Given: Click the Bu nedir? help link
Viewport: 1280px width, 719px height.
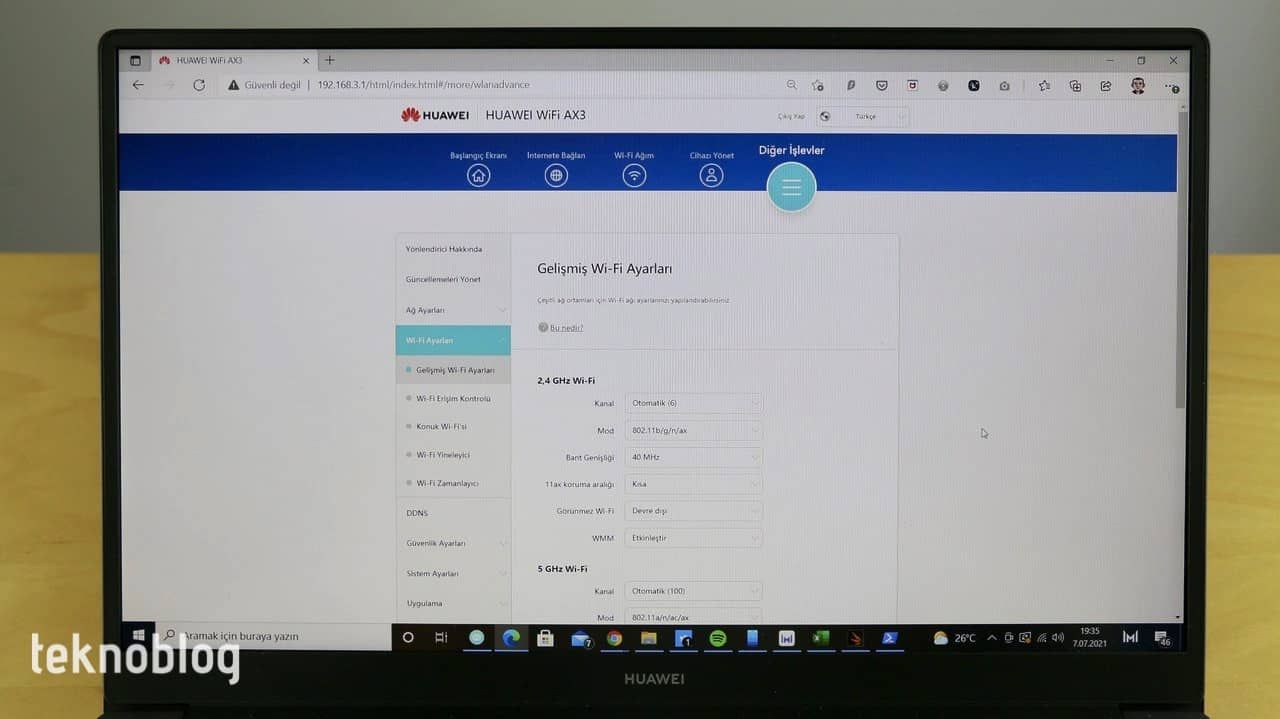Looking at the screenshot, I should (566, 328).
